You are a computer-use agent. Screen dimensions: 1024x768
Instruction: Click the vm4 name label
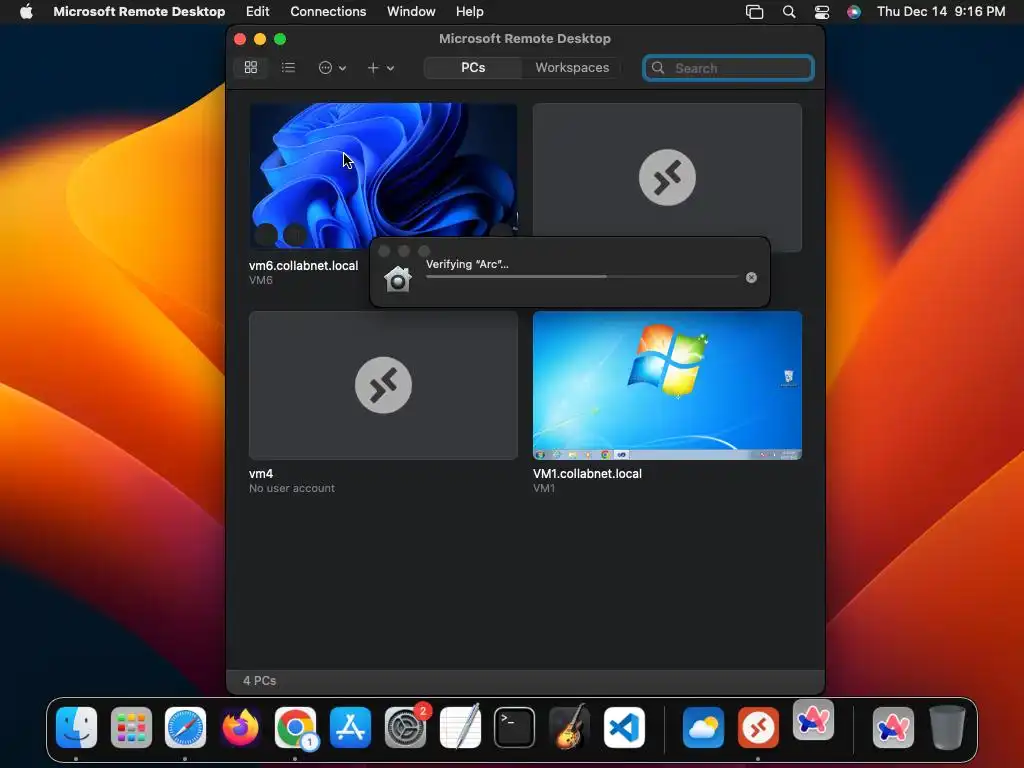261,473
